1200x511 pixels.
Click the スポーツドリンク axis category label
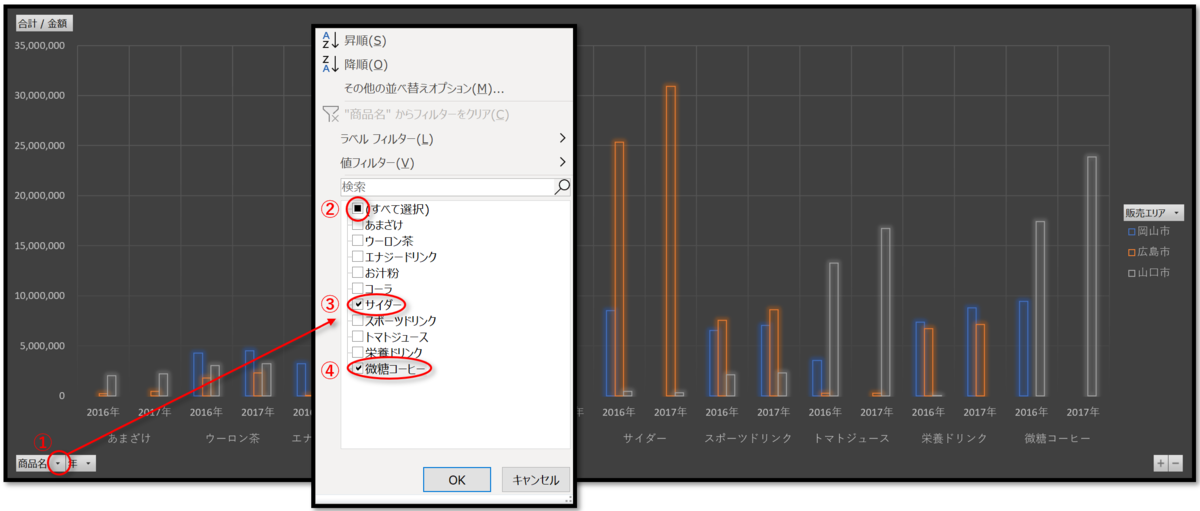point(748,438)
